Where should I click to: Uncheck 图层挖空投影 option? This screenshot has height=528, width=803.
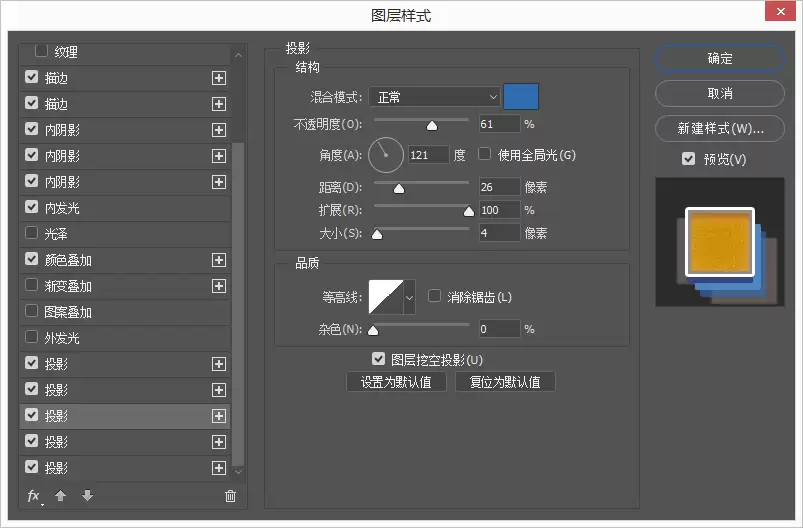tap(378, 359)
